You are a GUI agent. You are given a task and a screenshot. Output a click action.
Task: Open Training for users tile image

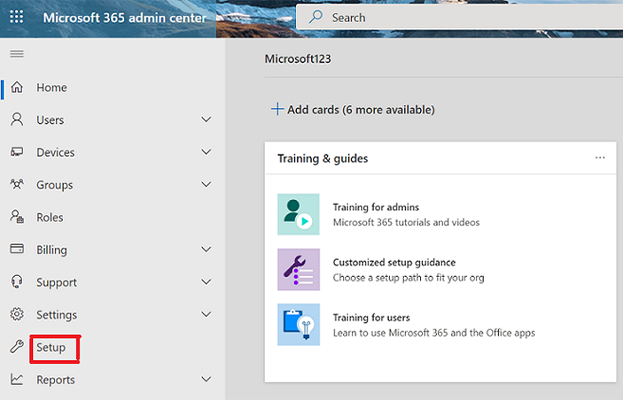pyautogui.click(x=298, y=325)
